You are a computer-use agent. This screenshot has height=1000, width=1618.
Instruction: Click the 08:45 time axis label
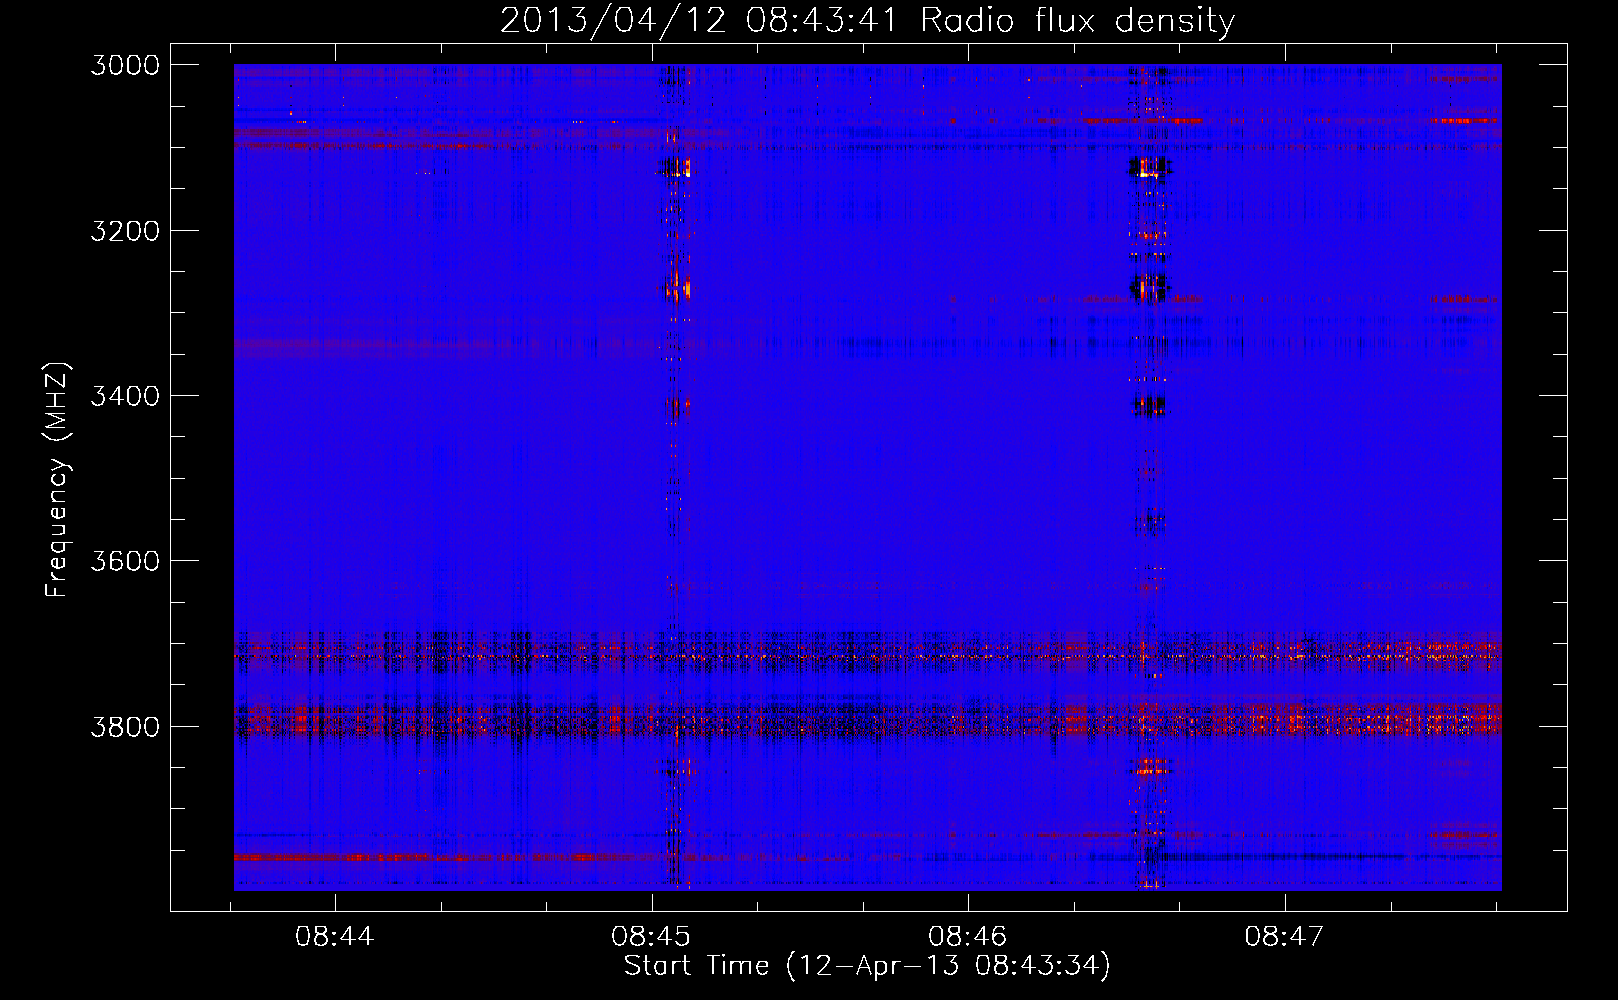[651, 937]
